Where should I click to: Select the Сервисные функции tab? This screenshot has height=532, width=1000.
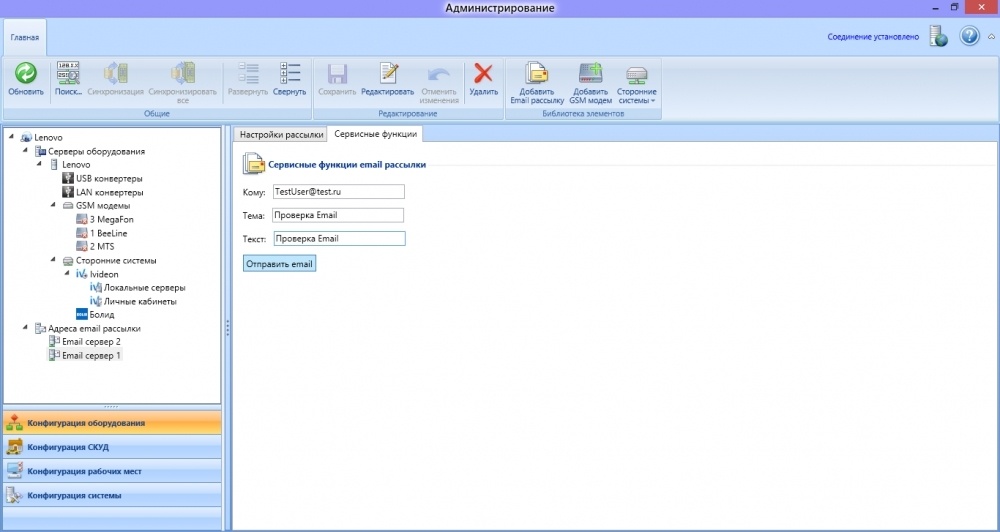pos(376,134)
